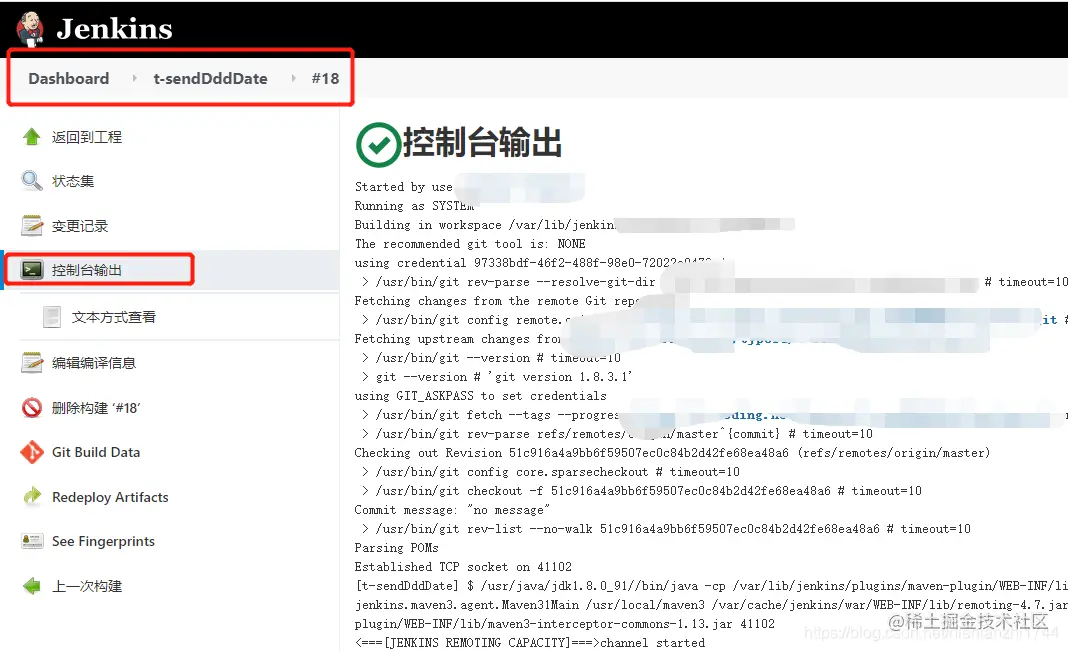Click 'The recommended git tool is: NONE' line
This screenshot has width=1068, height=651.
point(470,244)
